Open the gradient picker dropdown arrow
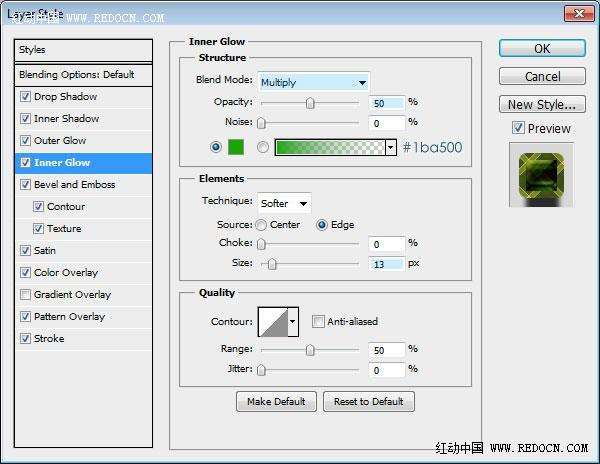 [x=391, y=147]
